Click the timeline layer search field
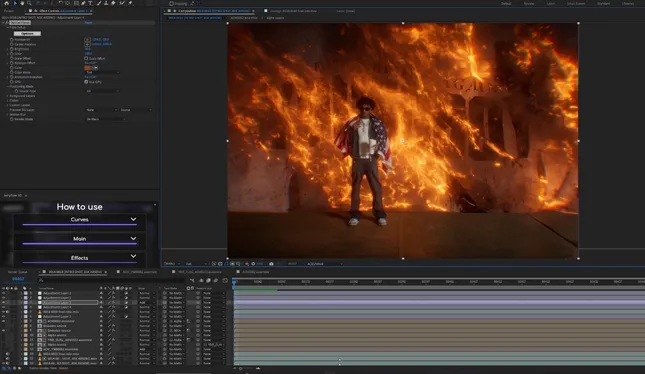 pyautogui.click(x=111, y=280)
